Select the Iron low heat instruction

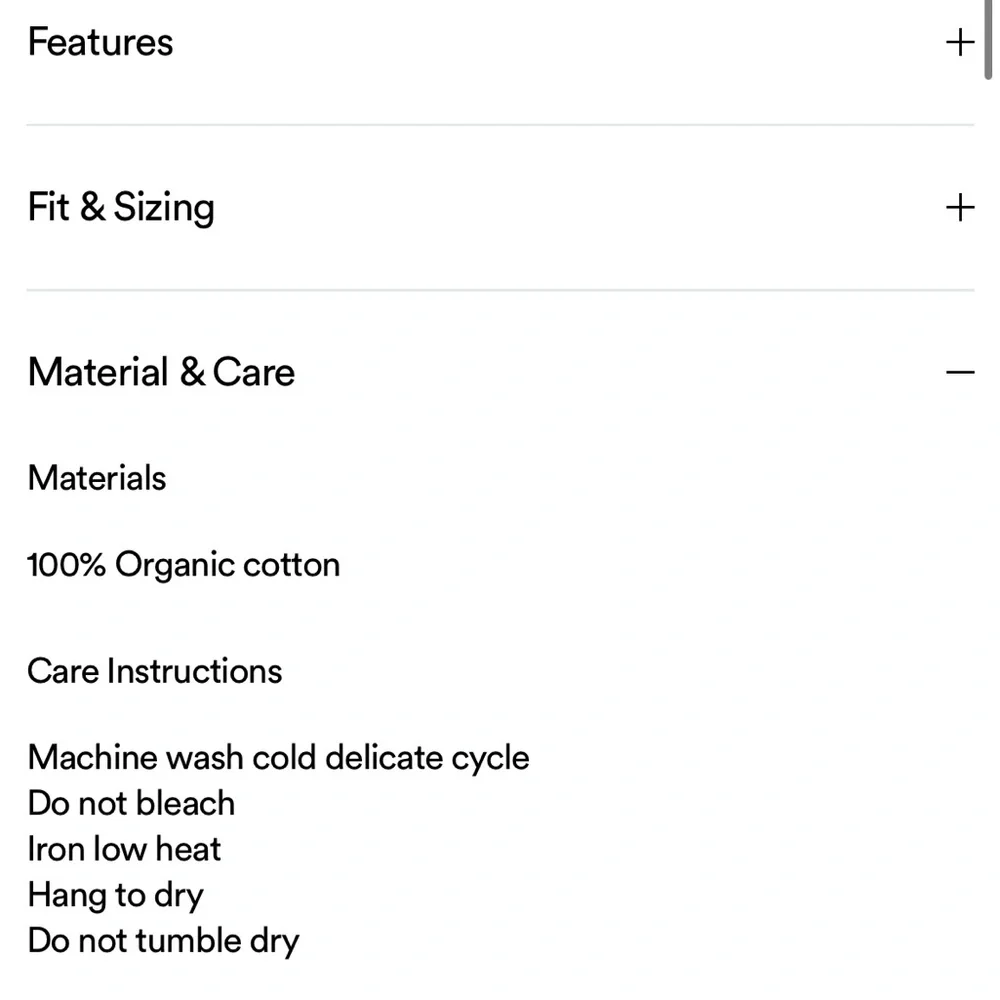124,849
